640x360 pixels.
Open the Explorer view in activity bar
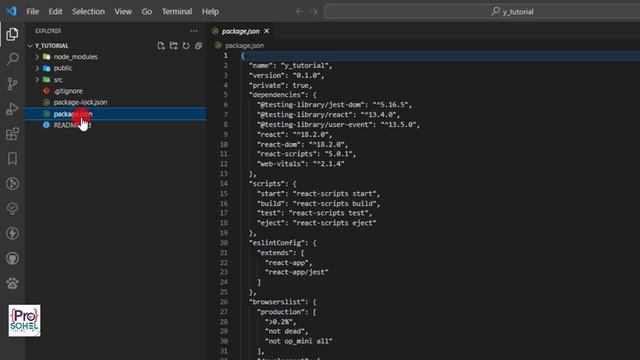pyautogui.click(x=12, y=34)
